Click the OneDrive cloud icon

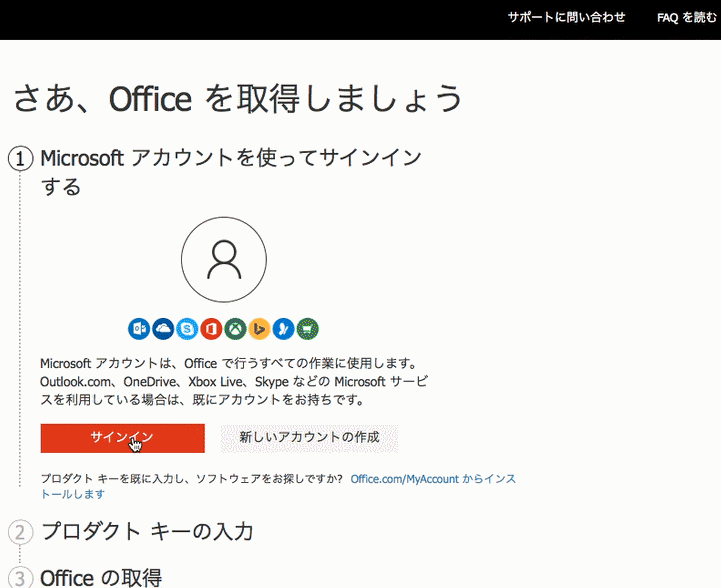tap(163, 329)
